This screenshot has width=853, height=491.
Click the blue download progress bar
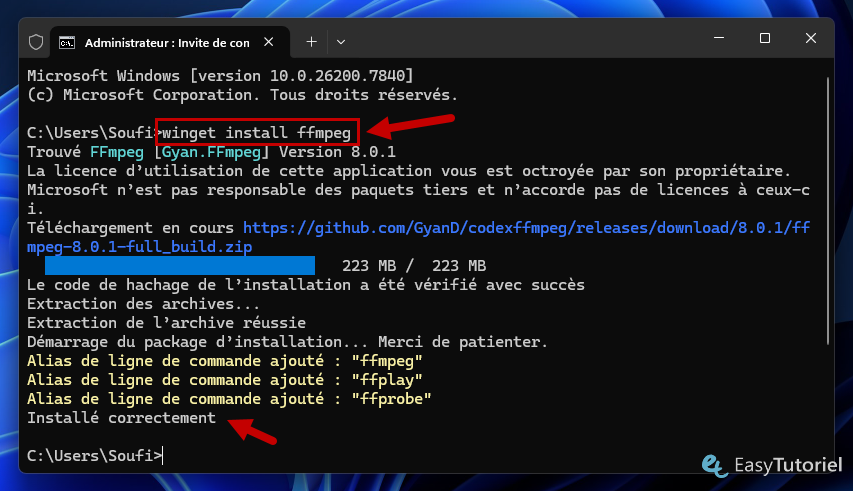pos(180,265)
